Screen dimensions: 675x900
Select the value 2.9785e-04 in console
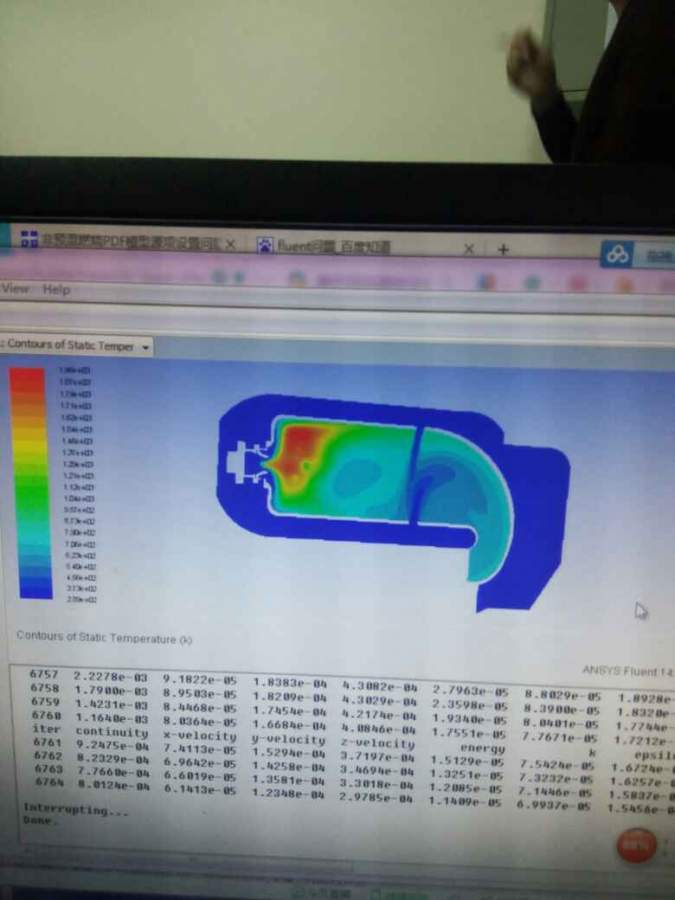pyautogui.click(x=375, y=796)
